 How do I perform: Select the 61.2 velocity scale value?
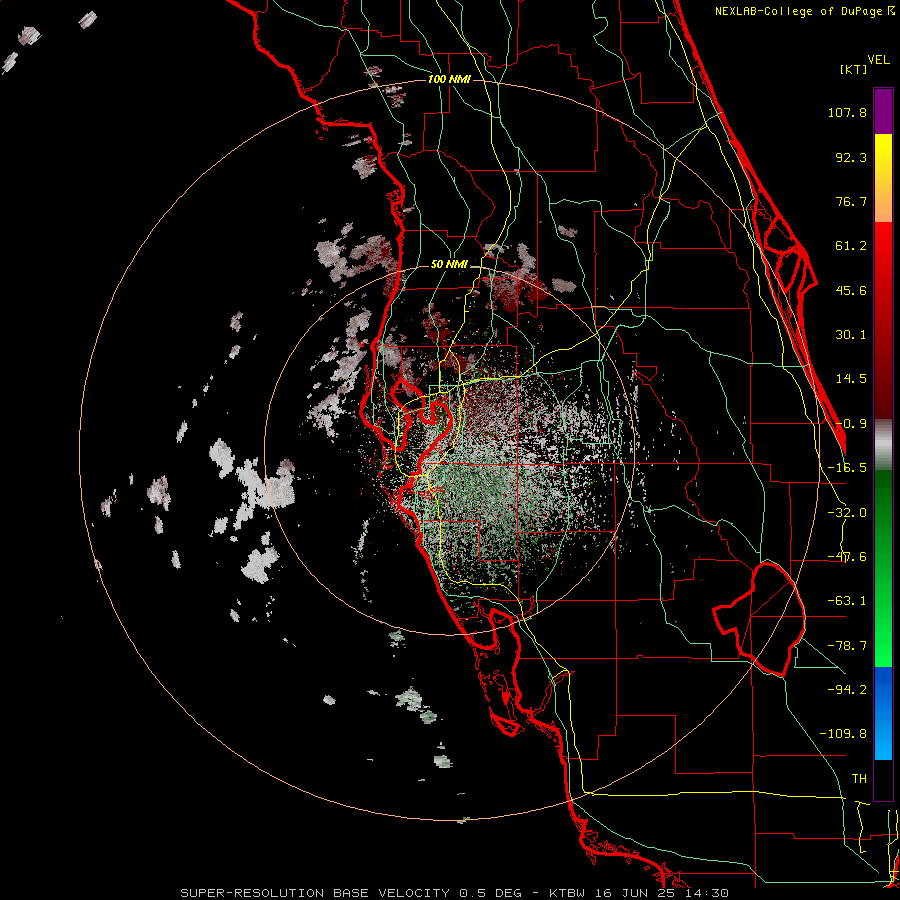point(851,246)
